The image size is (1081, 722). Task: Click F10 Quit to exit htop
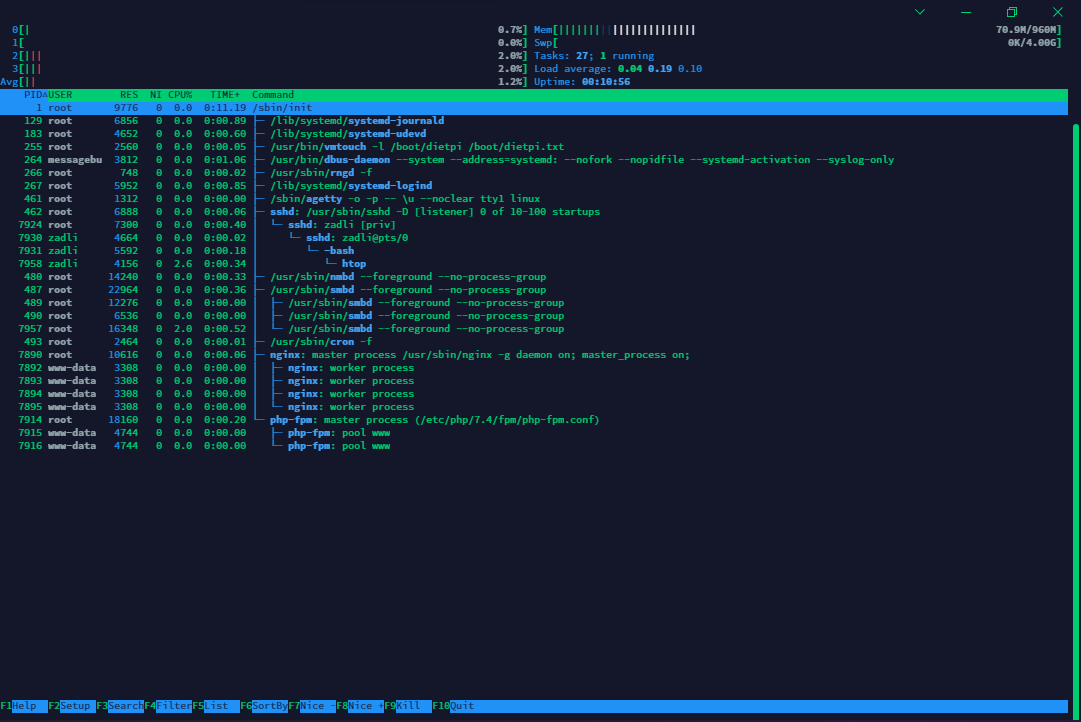pyautogui.click(x=456, y=705)
